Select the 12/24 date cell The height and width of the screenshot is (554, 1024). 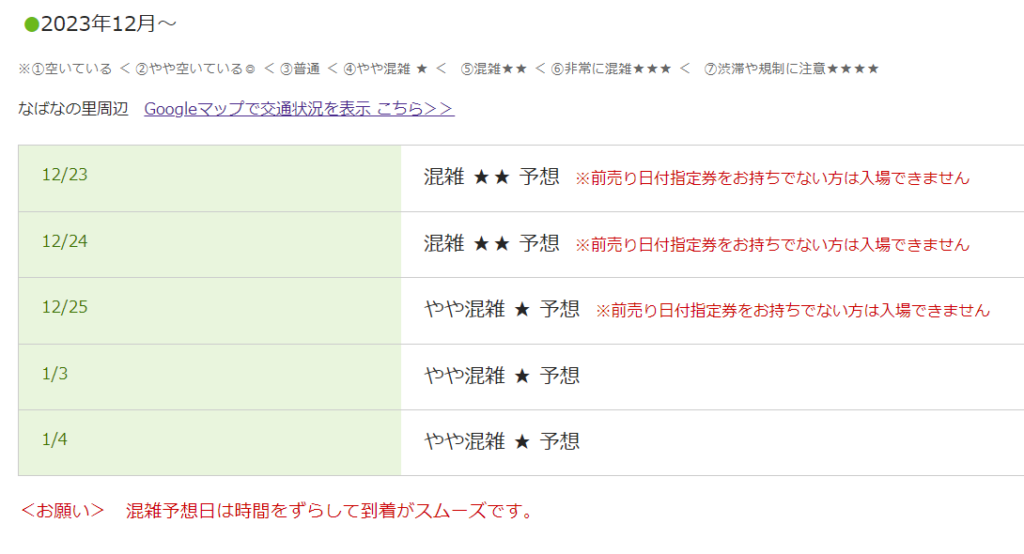pyautogui.click(x=65, y=241)
